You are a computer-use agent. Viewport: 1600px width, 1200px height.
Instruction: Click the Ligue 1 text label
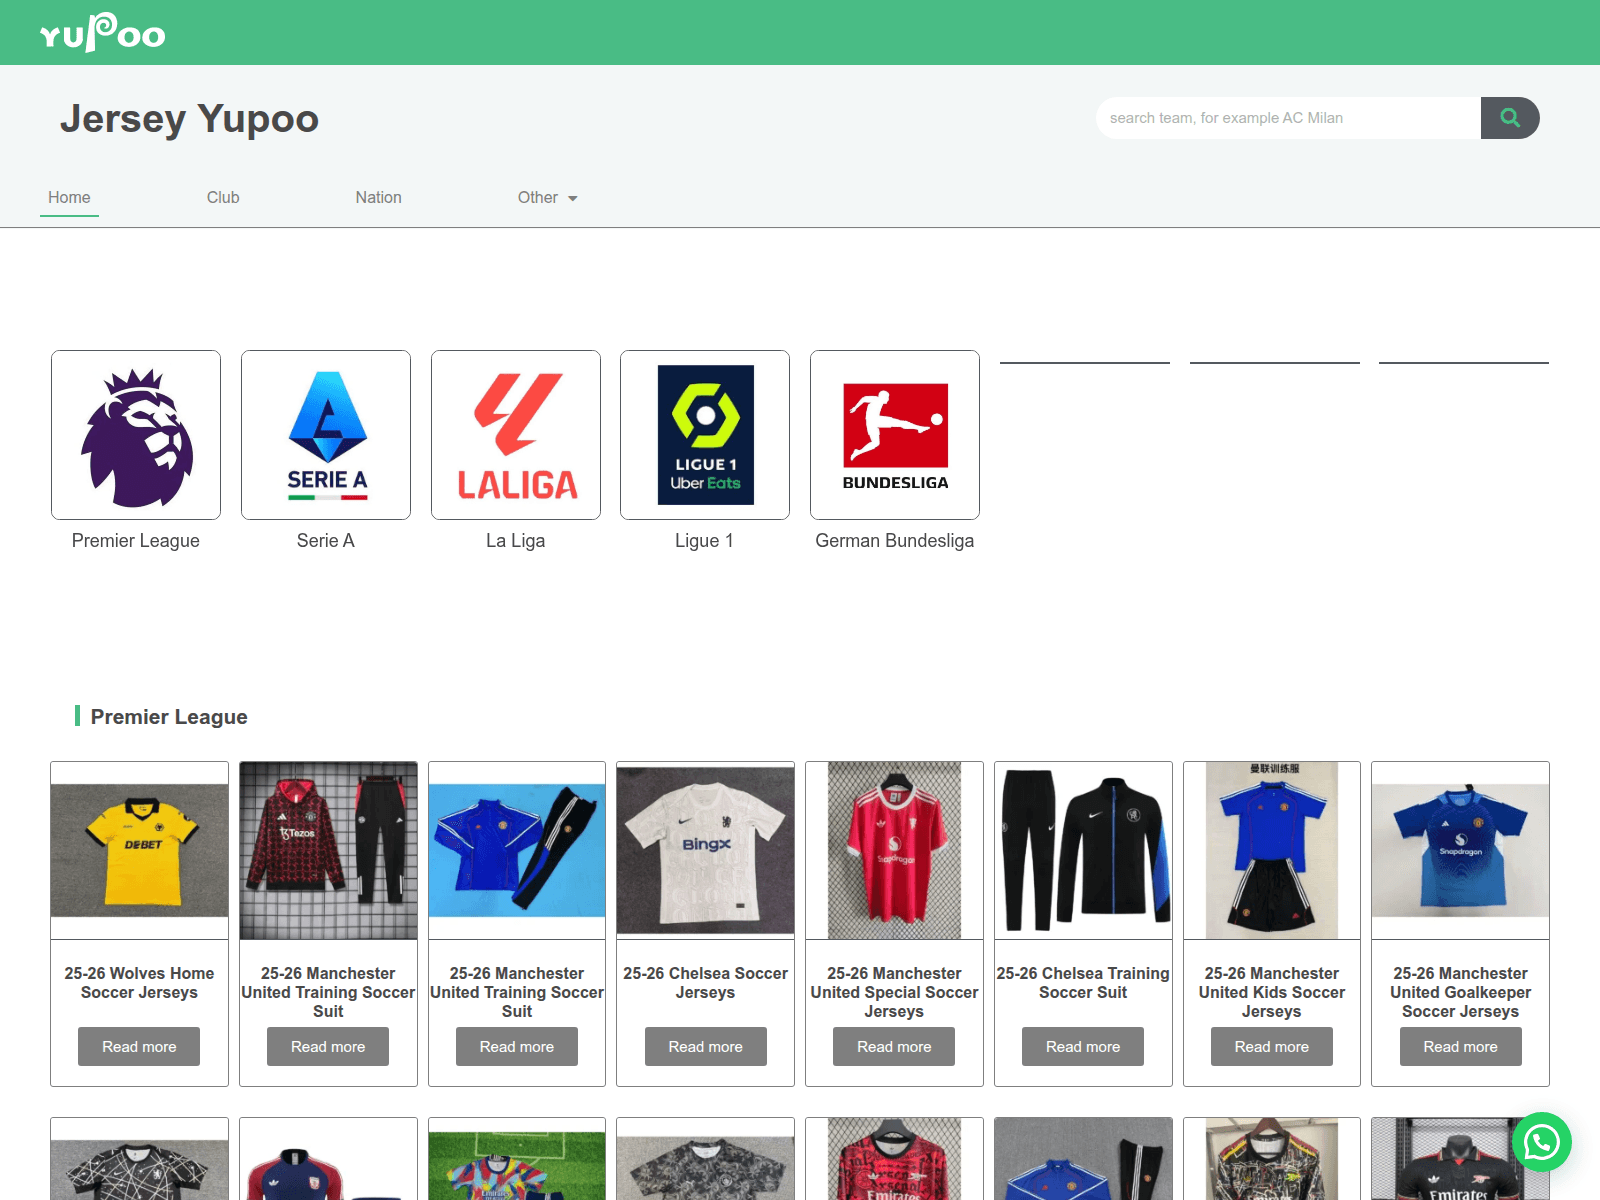[705, 541]
